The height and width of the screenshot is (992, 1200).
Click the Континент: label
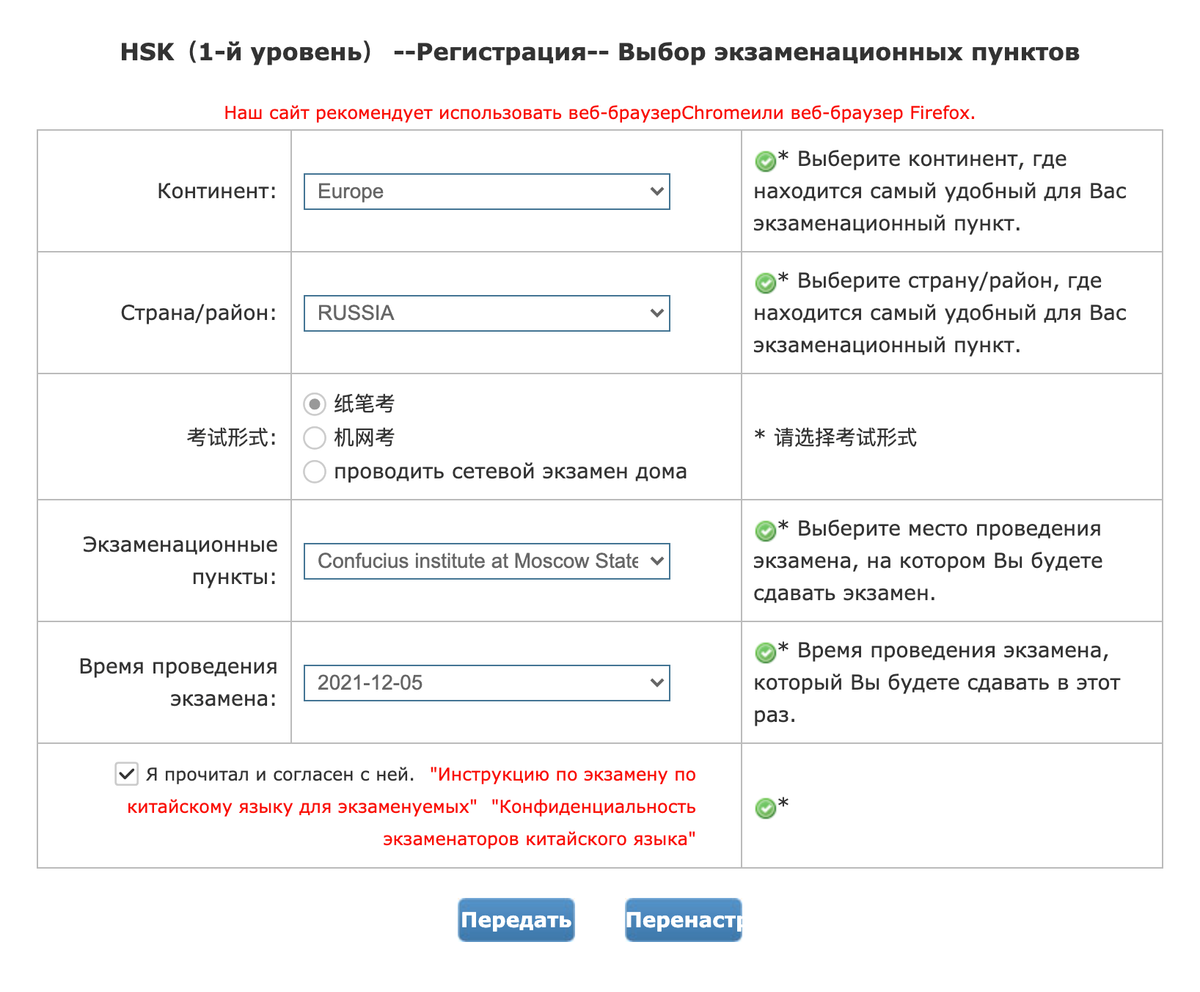tap(217, 191)
